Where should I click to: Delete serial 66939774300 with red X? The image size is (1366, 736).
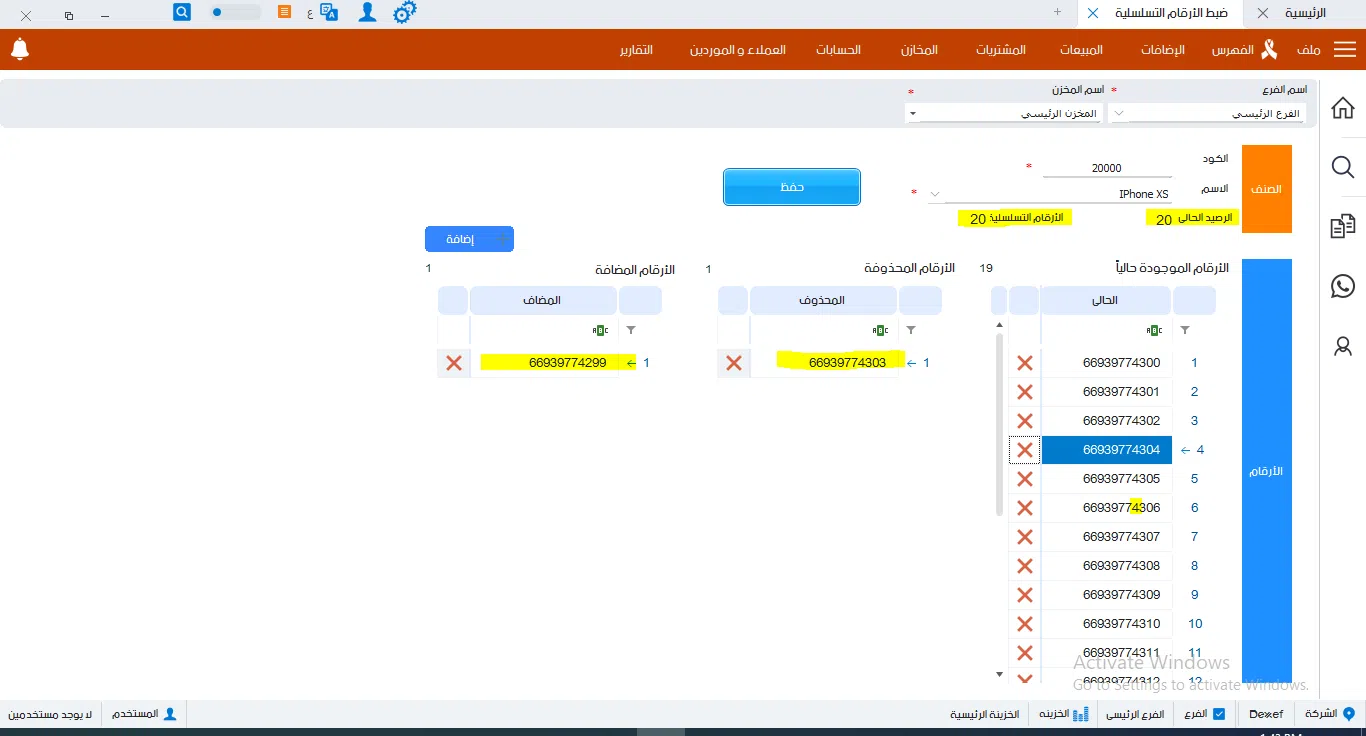[x=1024, y=363]
